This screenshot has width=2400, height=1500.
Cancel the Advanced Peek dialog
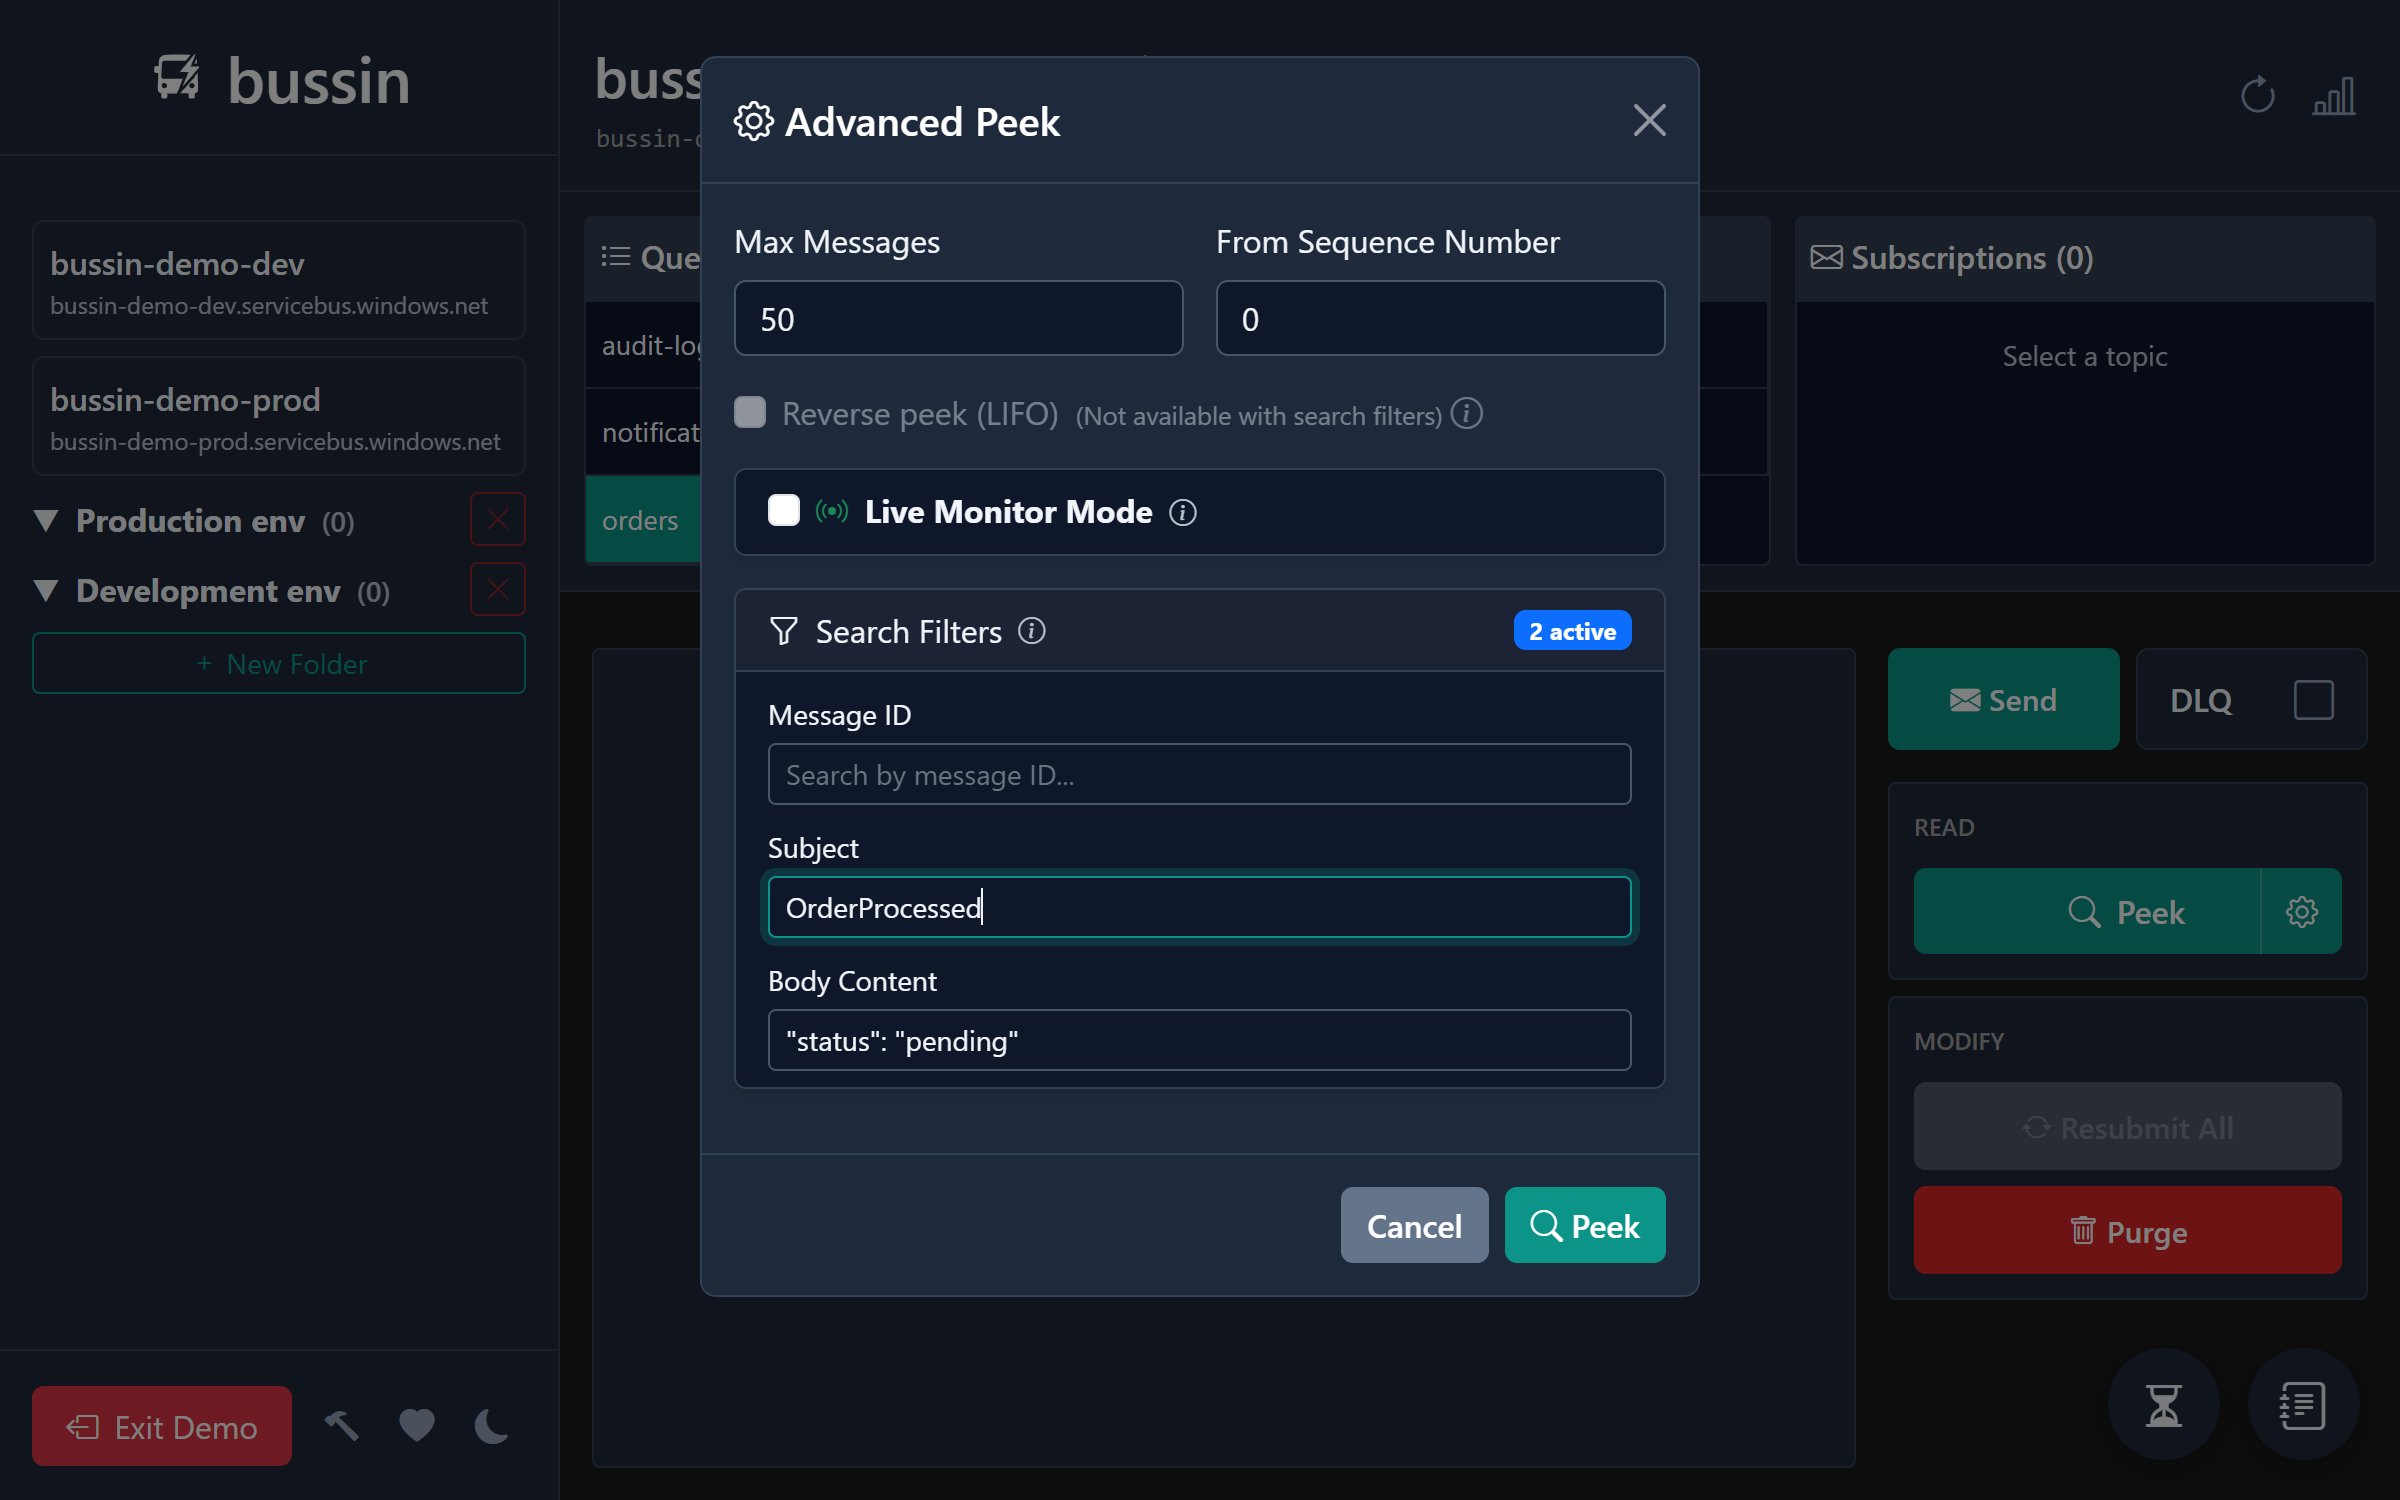[1414, 1225]
